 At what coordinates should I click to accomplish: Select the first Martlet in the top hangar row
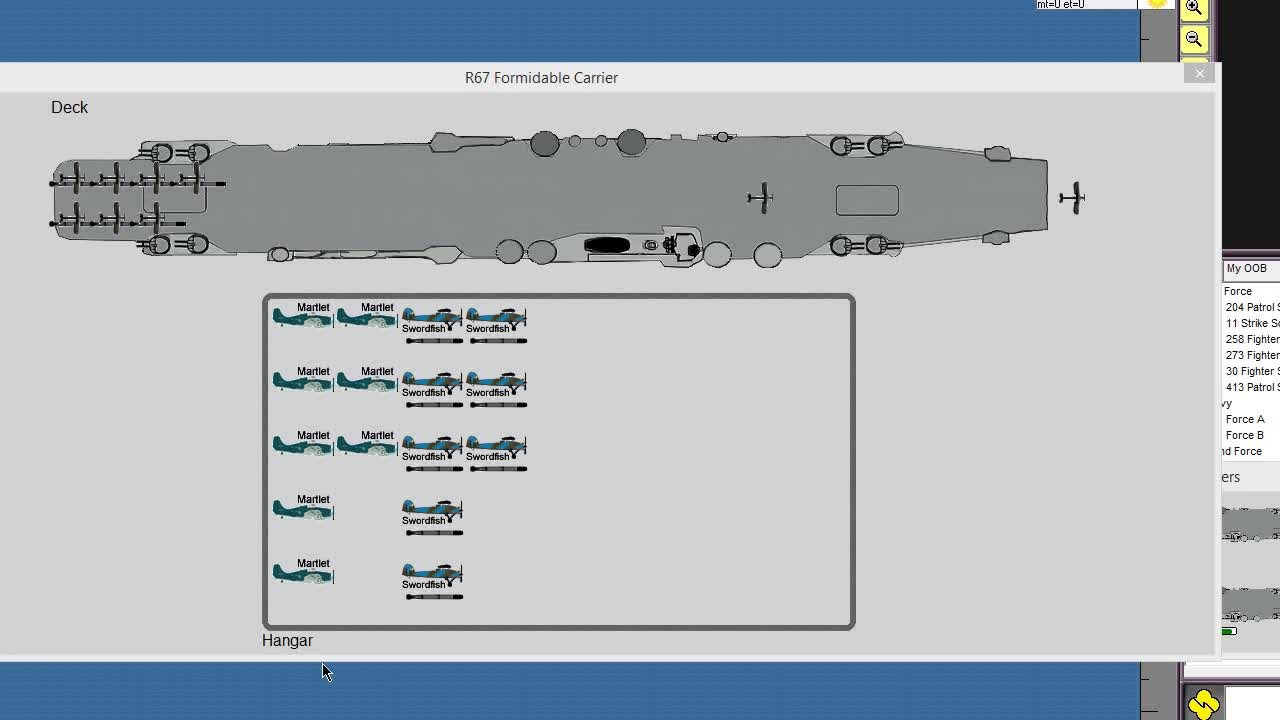click(302, 317)
